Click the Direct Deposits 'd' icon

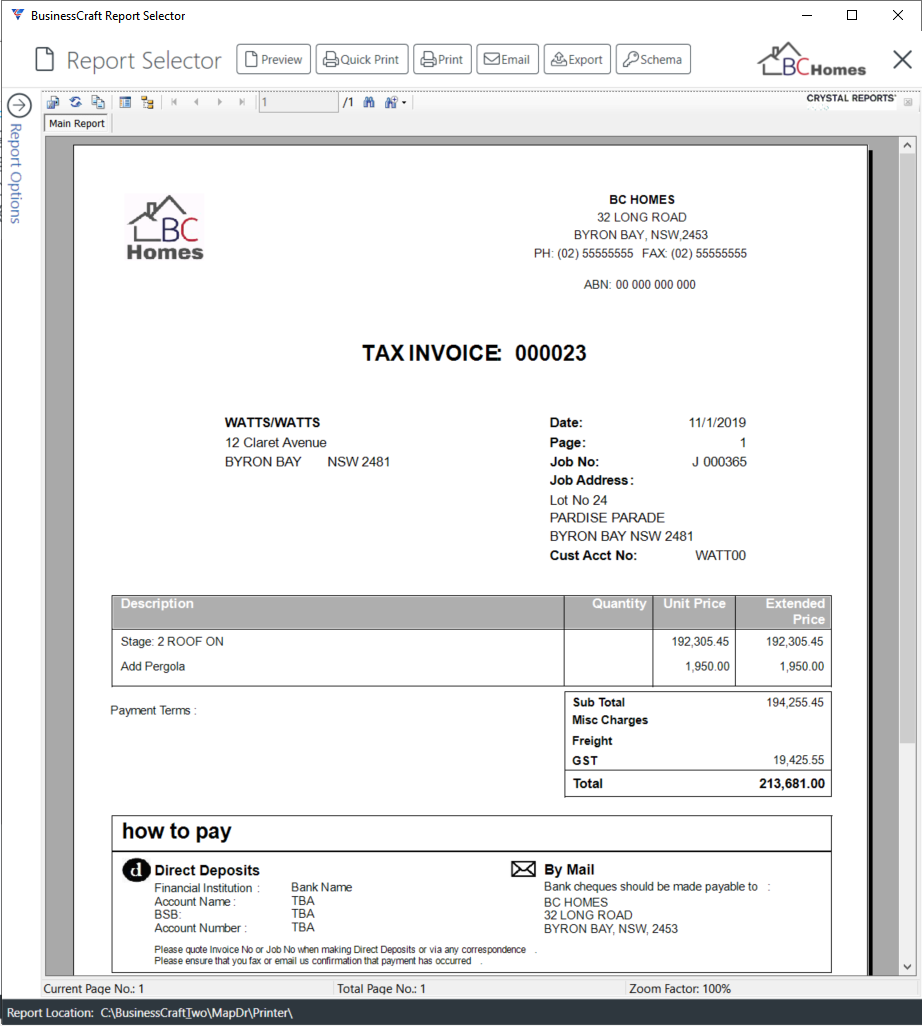[x=136, y=870]
